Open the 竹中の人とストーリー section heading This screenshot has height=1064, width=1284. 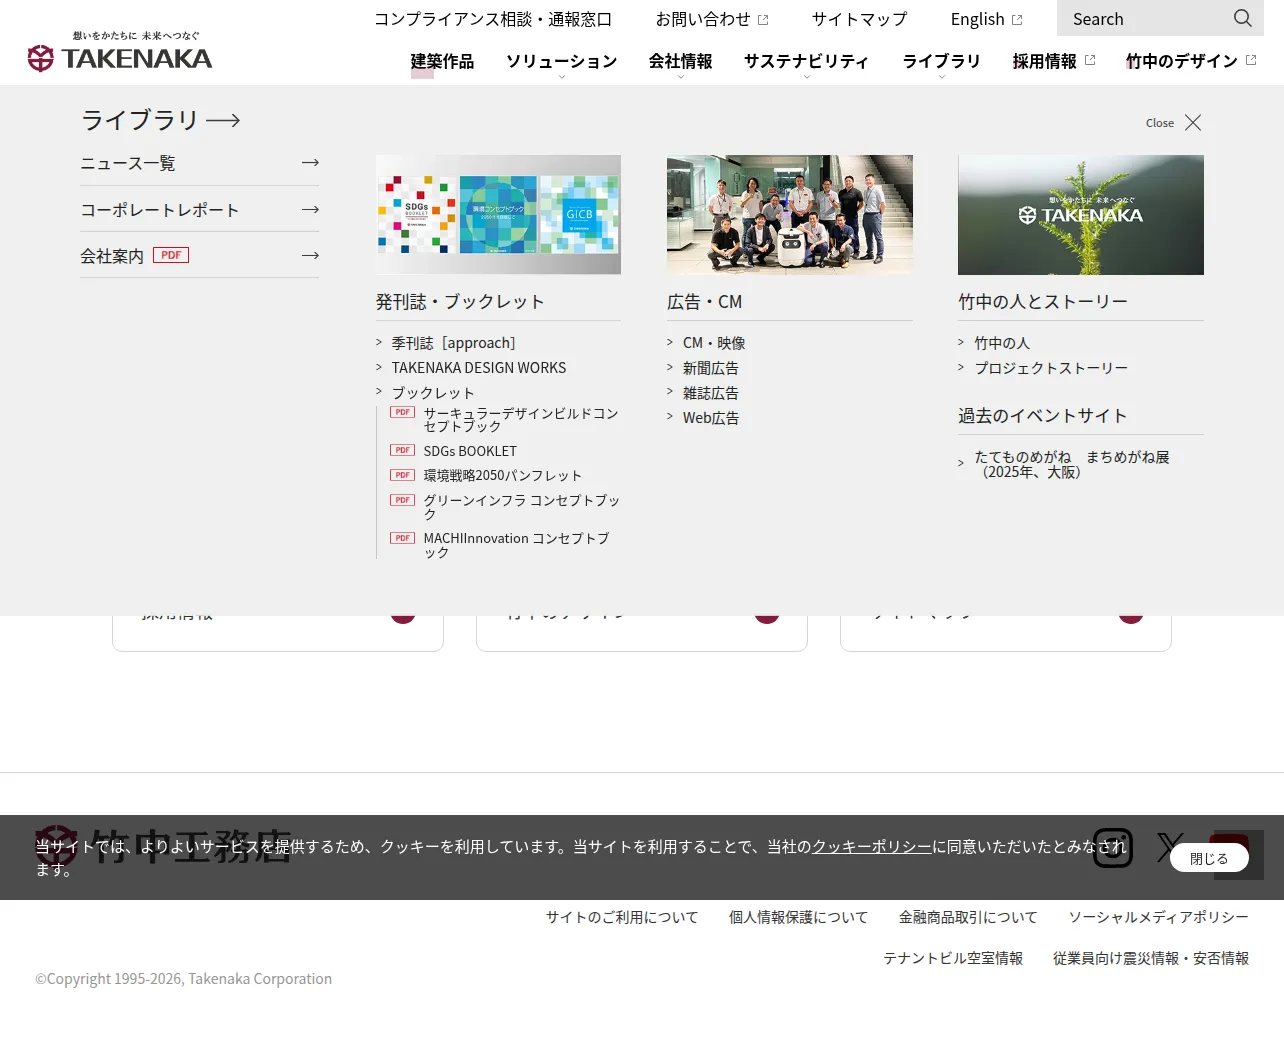pyautogui.click(x=1043, y=302)
